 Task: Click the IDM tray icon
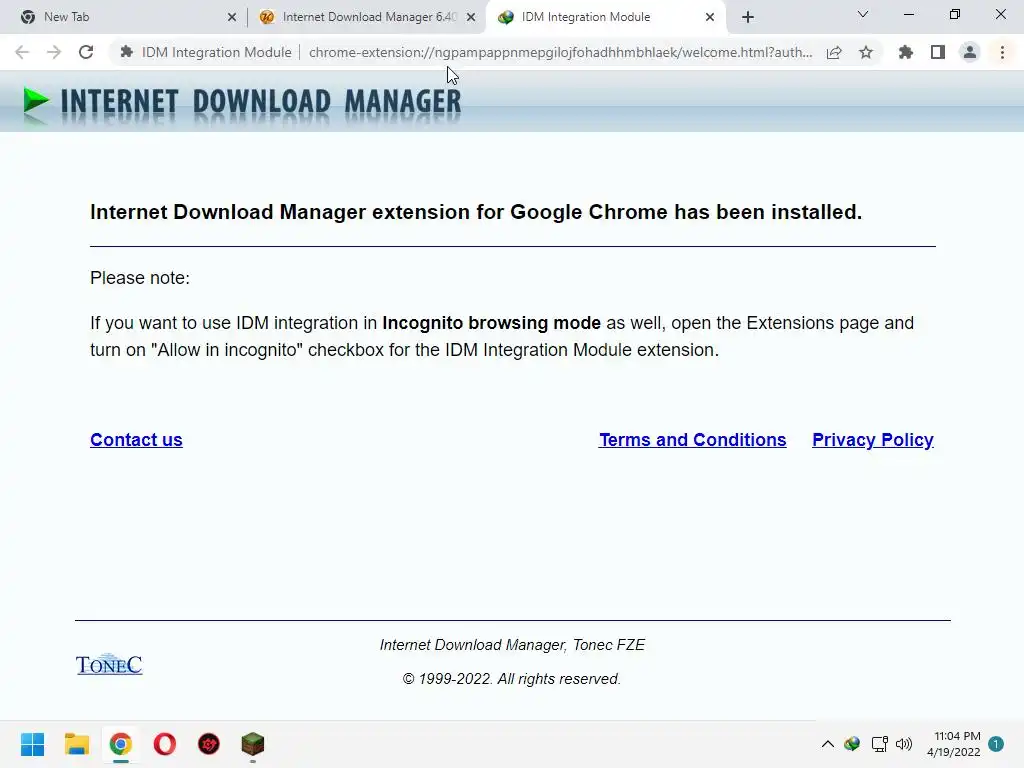coord(852,744)
